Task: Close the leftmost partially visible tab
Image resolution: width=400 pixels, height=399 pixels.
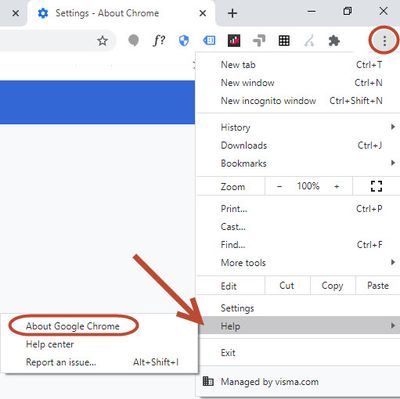Action: (x=15, y=13)
